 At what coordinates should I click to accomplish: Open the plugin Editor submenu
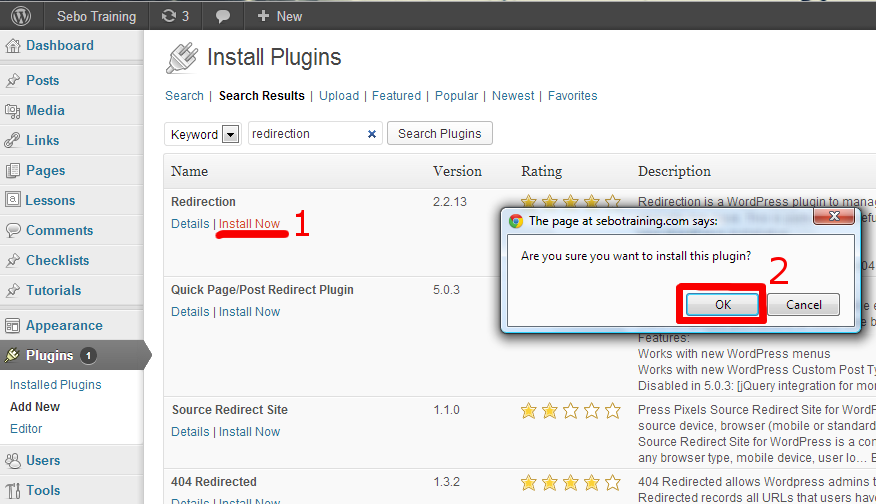coord(26,429)
